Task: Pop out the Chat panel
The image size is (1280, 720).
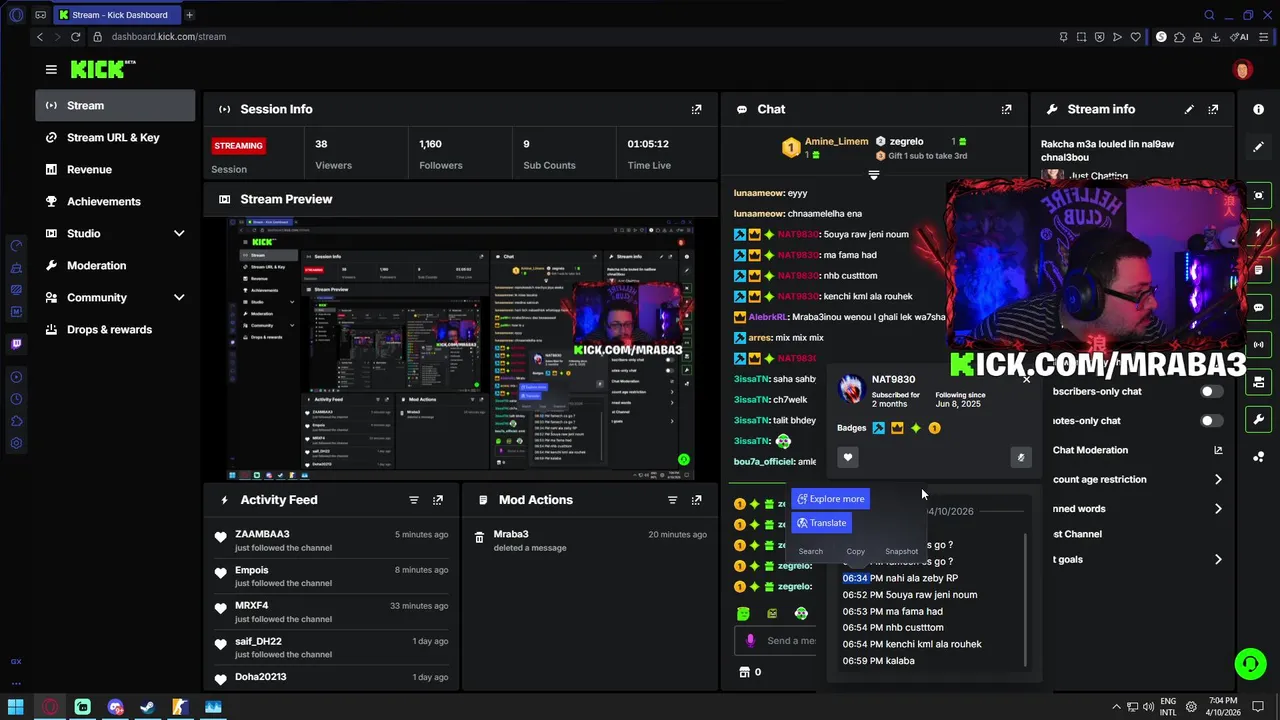Action: [1006, 109]
